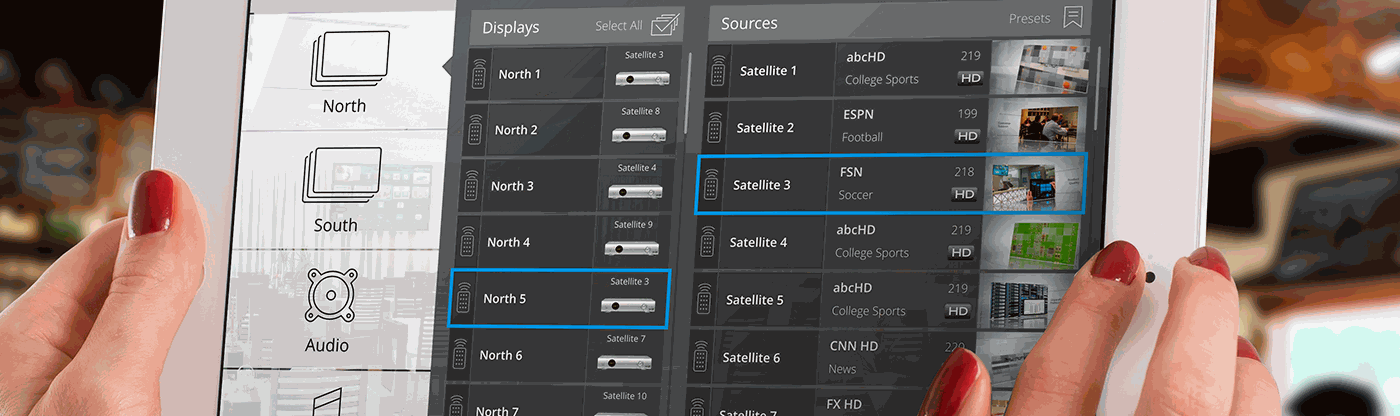Tap the remote icon for North 5
This screenshot has width=1400, height=416.
pos(463,298)
